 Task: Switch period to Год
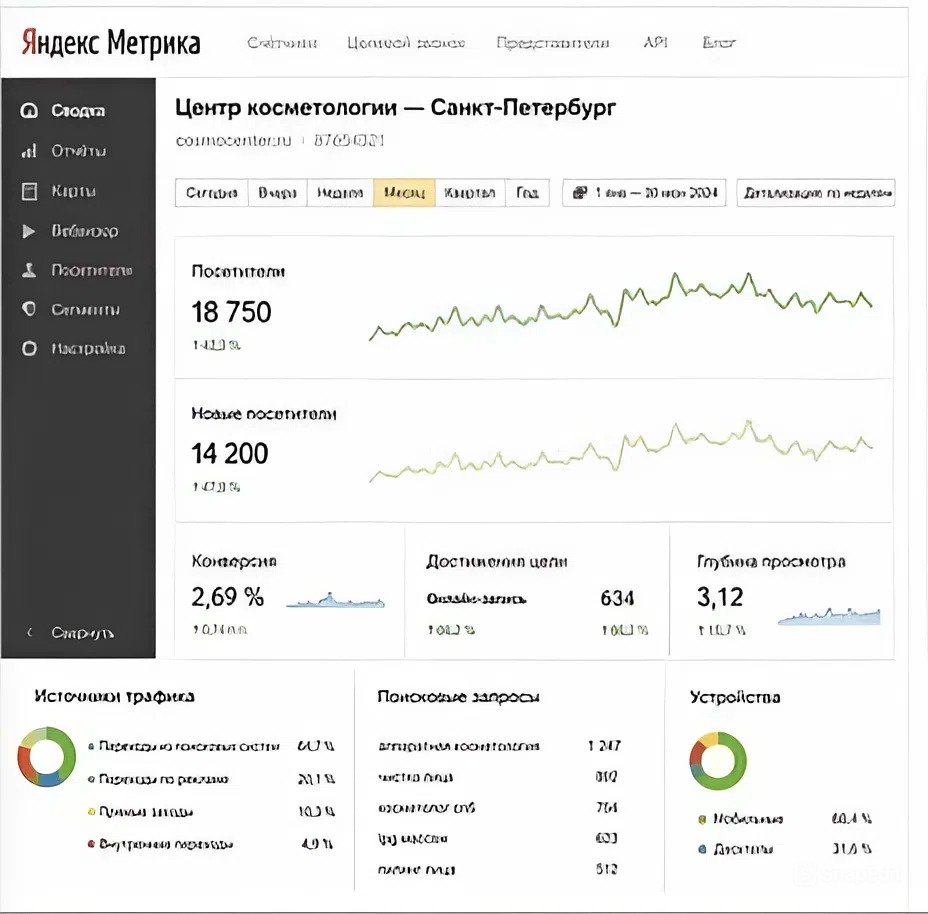click(x=527, y=193)
